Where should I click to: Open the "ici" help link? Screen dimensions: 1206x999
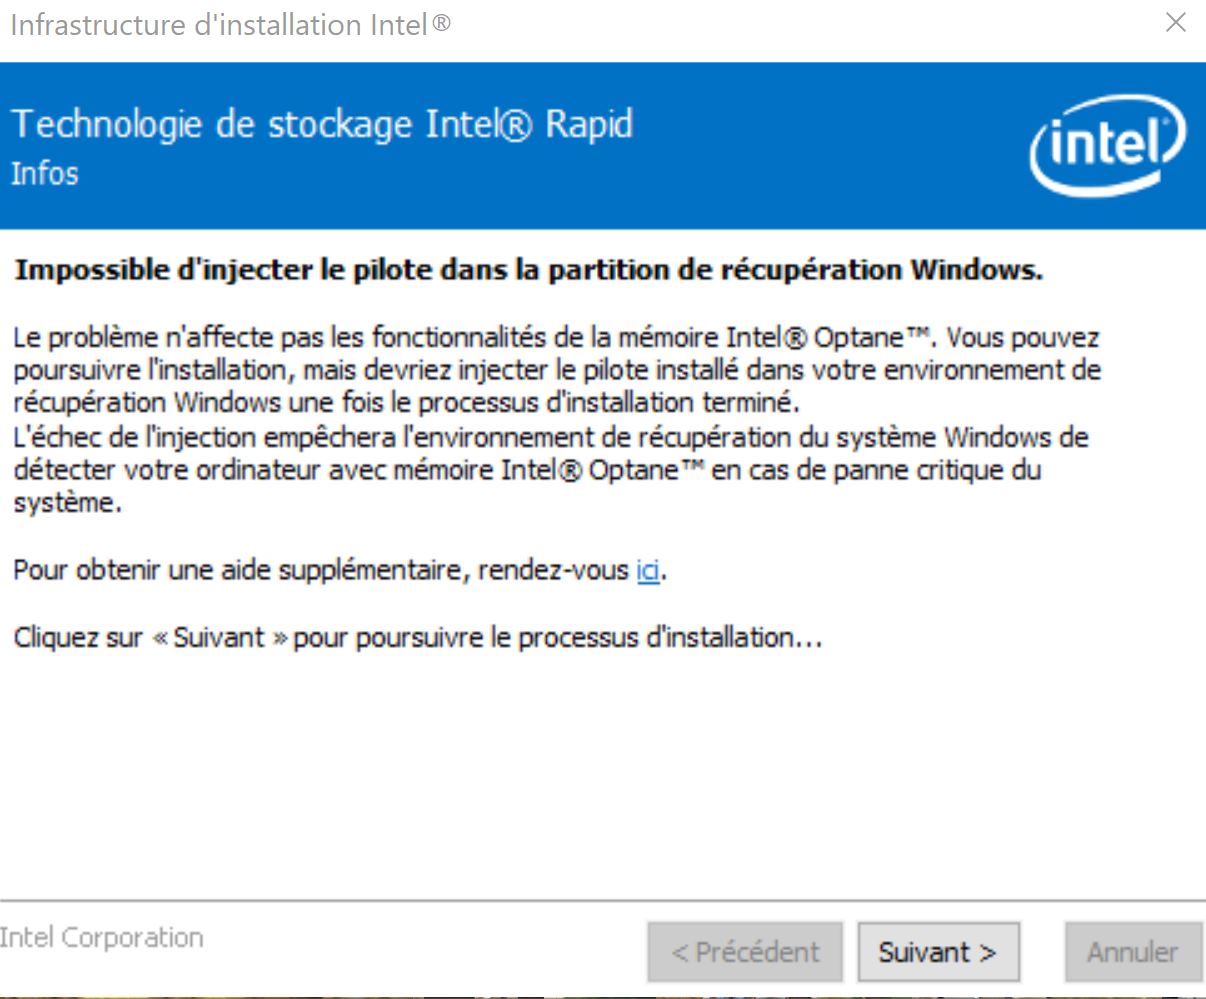pos(648,571)
